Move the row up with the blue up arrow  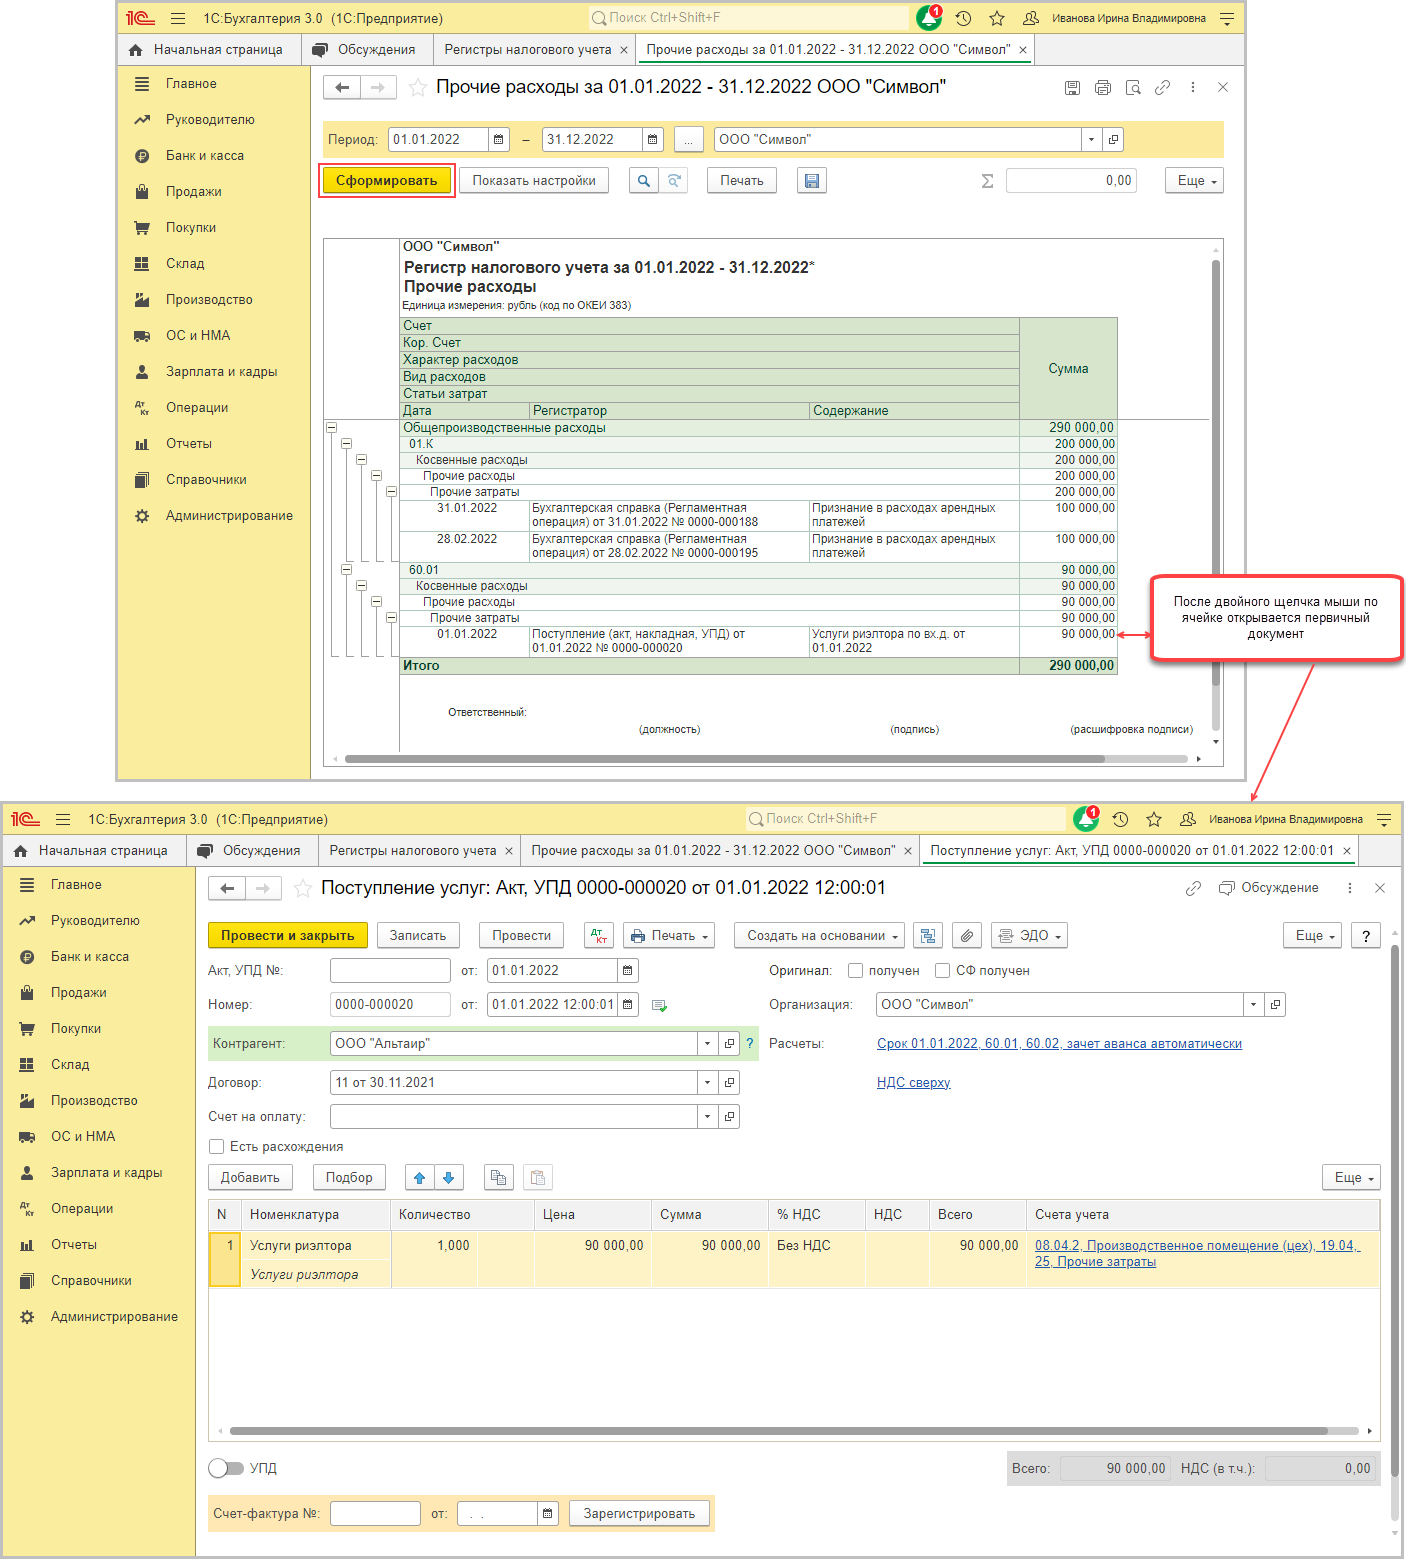pyautogui.click(x=420, y=1178)
